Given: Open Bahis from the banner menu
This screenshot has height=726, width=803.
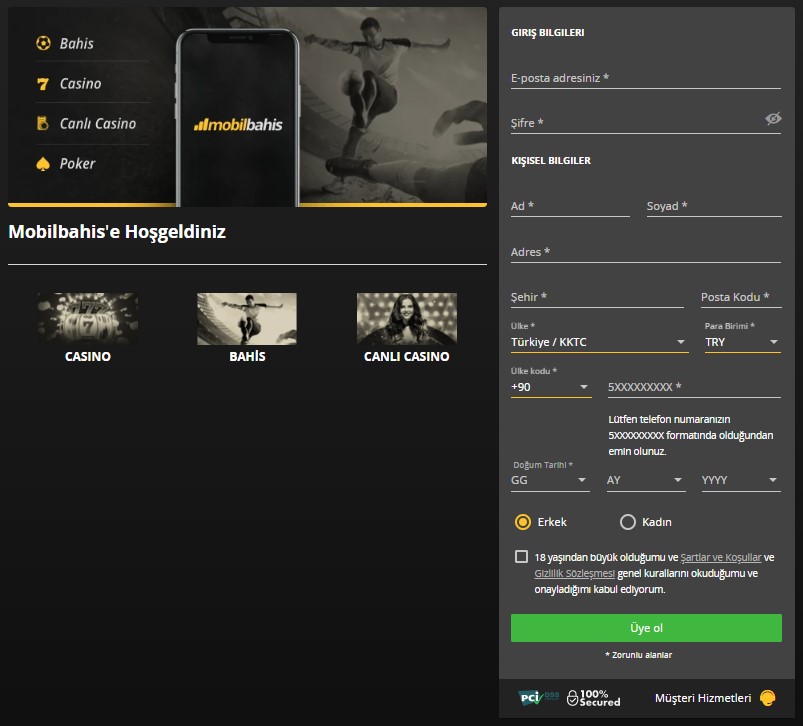Looking at the screenshot, I should click(x=77, y=44).
